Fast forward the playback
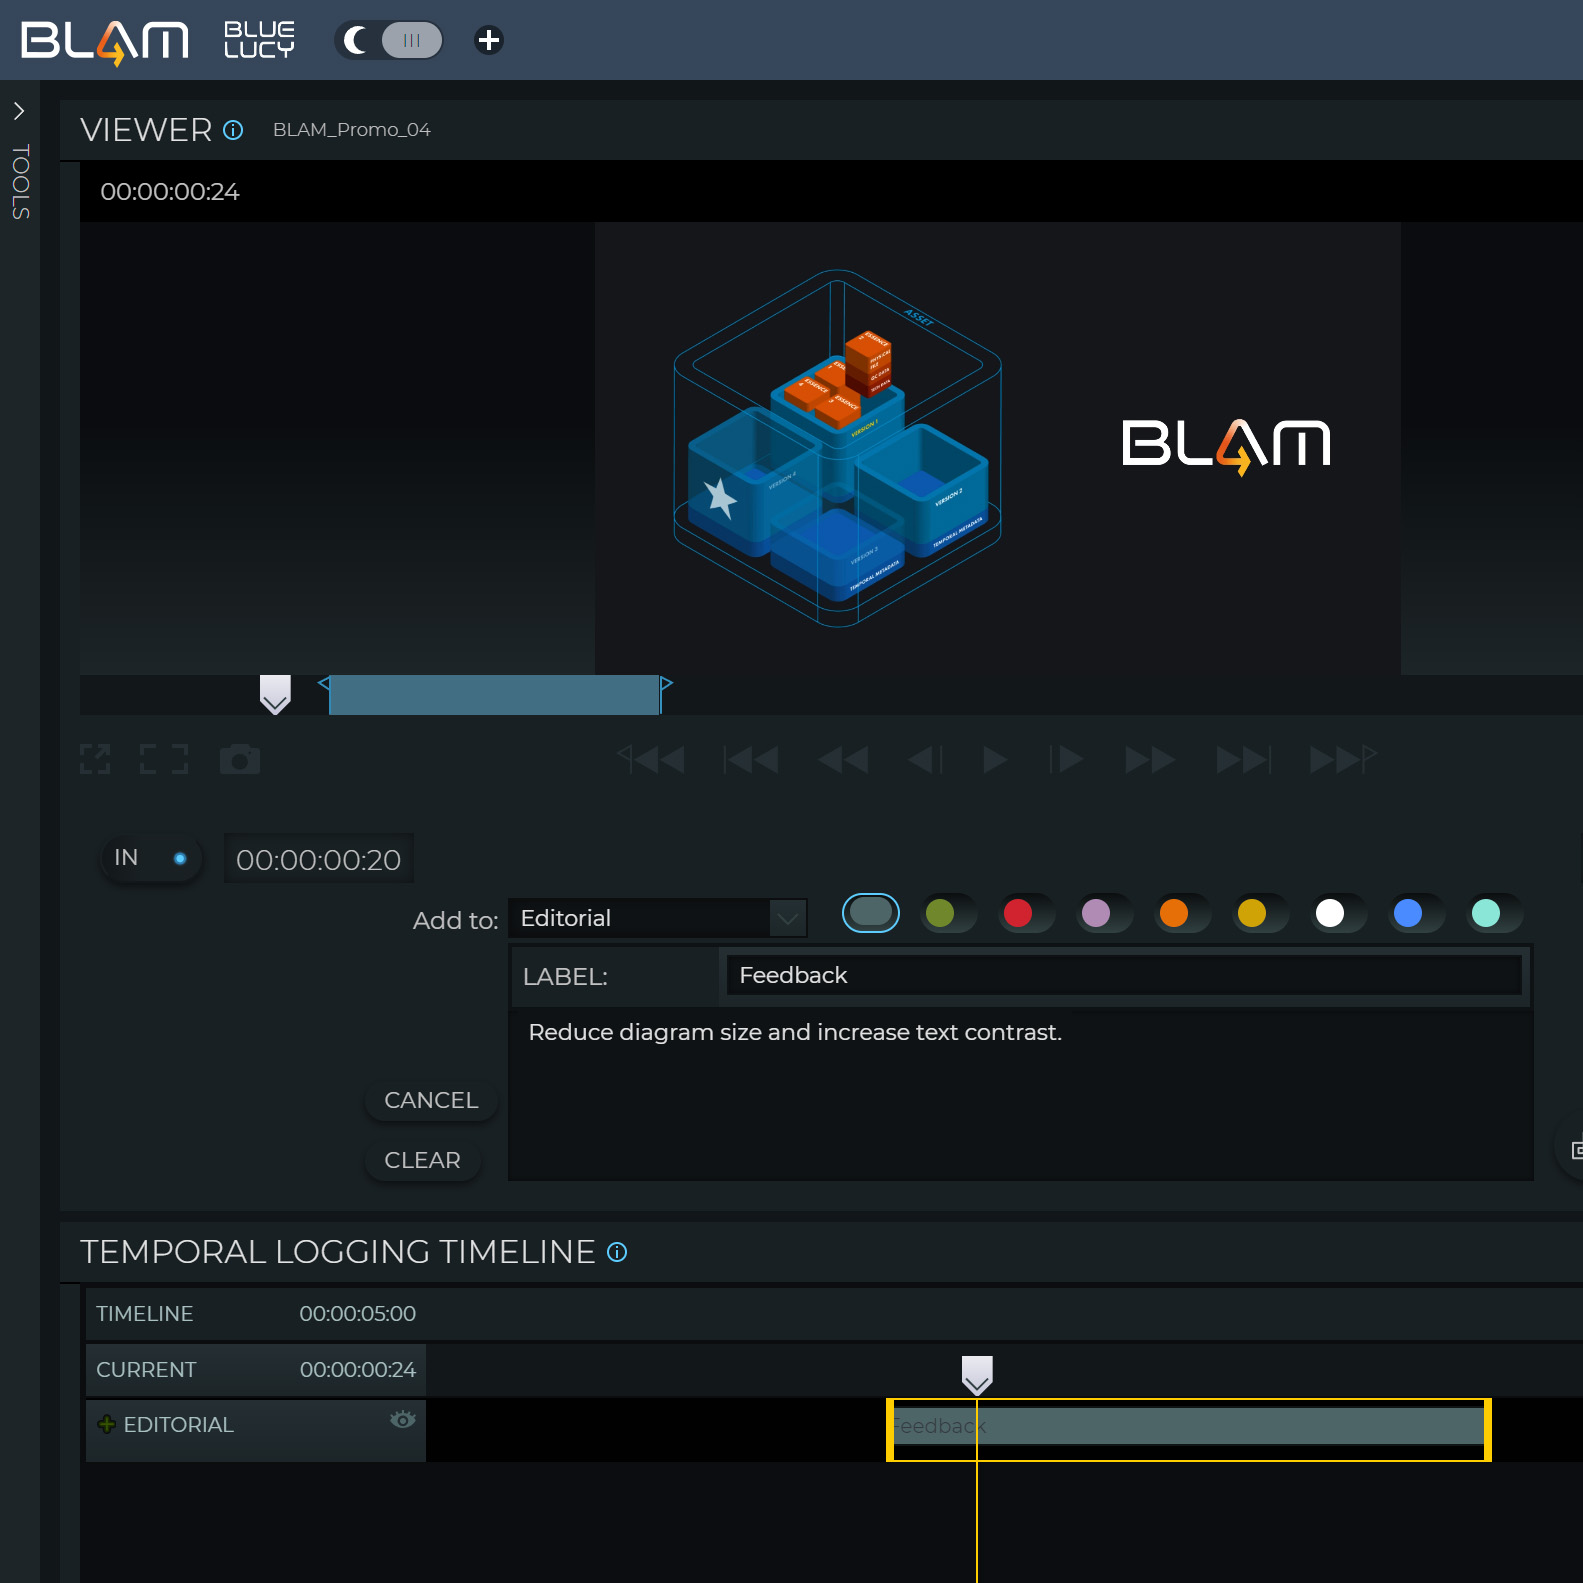This screenshot has width=1583, height=1583. point(1150,759)
